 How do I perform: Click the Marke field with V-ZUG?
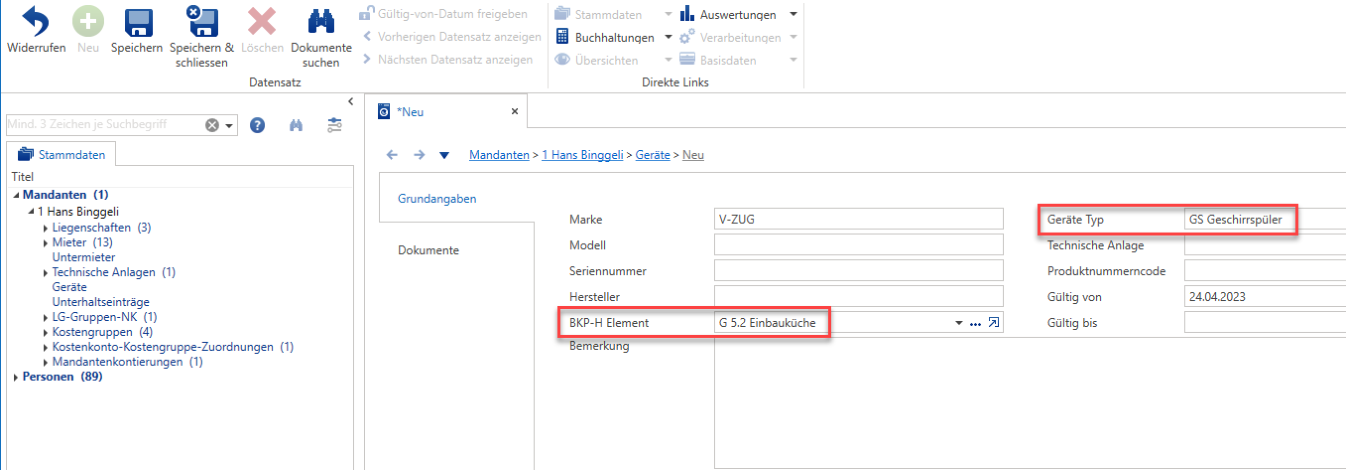(x=859, y=219)
